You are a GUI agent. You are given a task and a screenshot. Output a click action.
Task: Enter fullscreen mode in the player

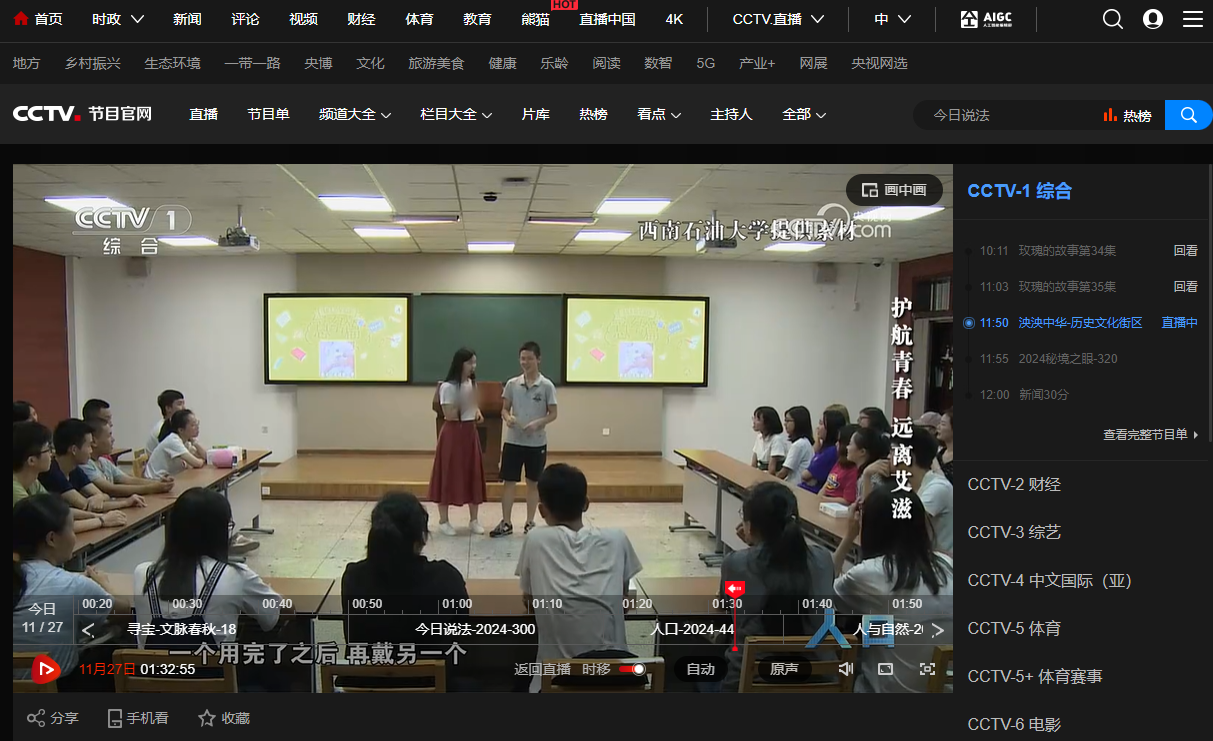[x=927, y=669]
